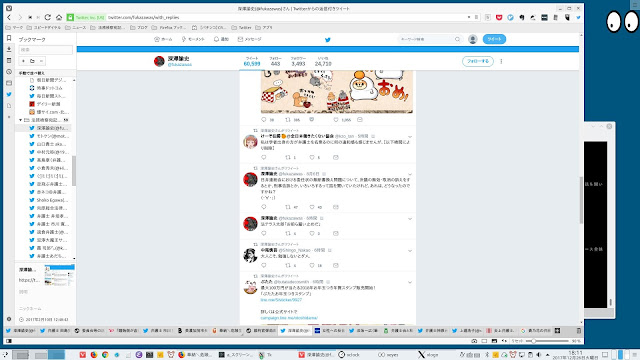Screen dimensions: 640x360
Task: Toggle tab tiling in the status bar
Action: point(484,341)
